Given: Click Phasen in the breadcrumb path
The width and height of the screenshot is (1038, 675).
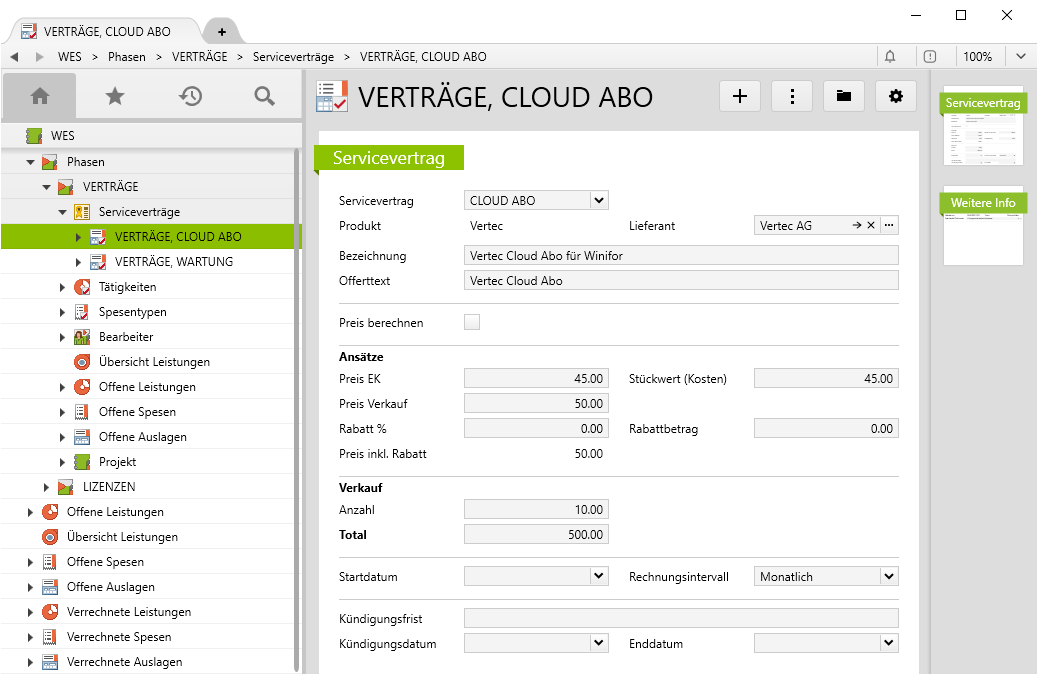Looking at the screenshot, I should [127, 57].
